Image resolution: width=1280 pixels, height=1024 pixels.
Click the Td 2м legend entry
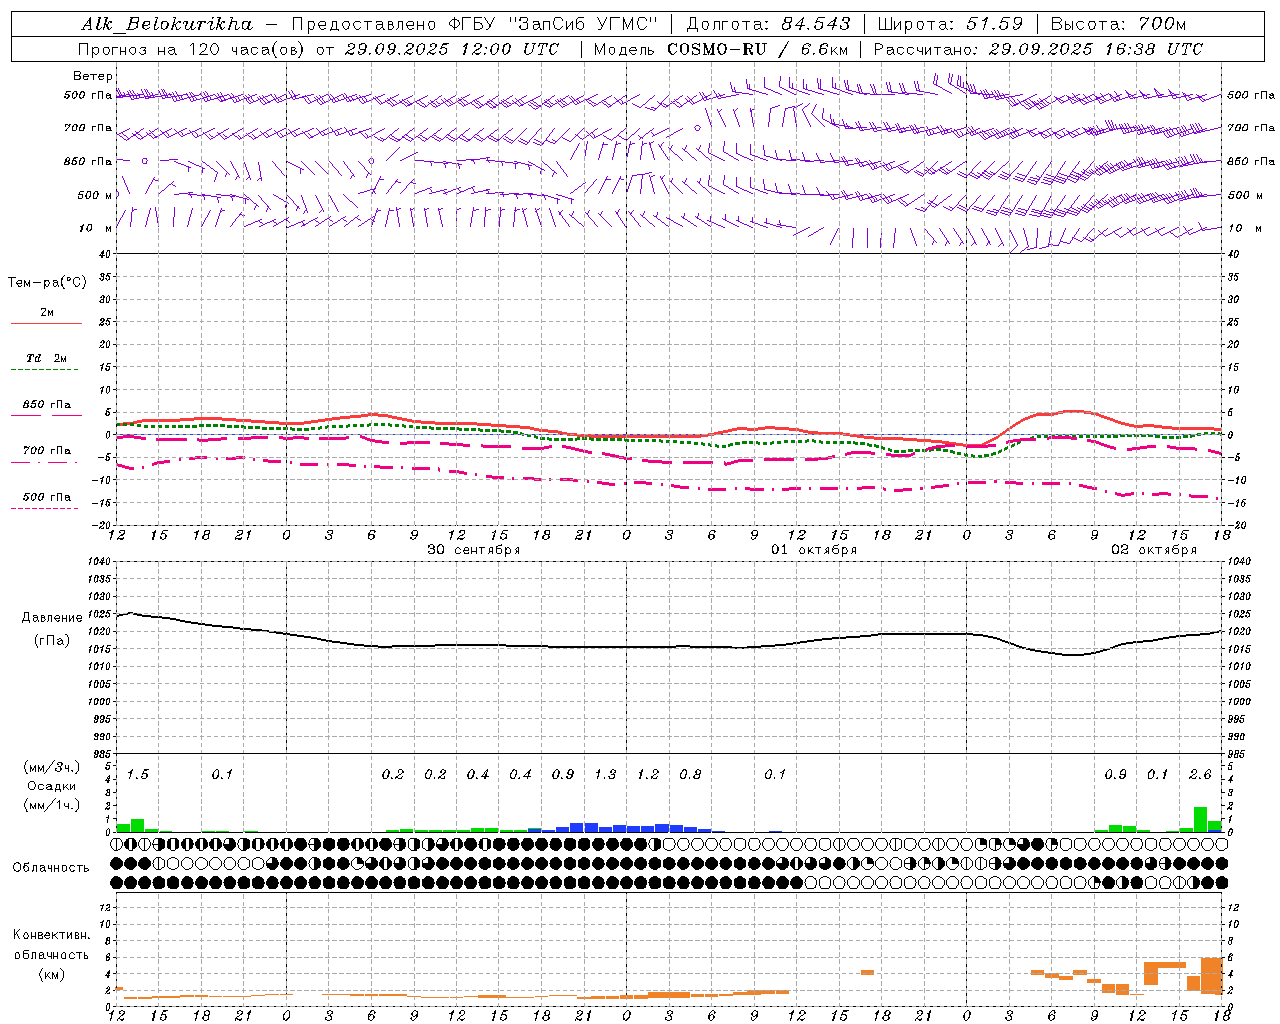coord(46,358)
